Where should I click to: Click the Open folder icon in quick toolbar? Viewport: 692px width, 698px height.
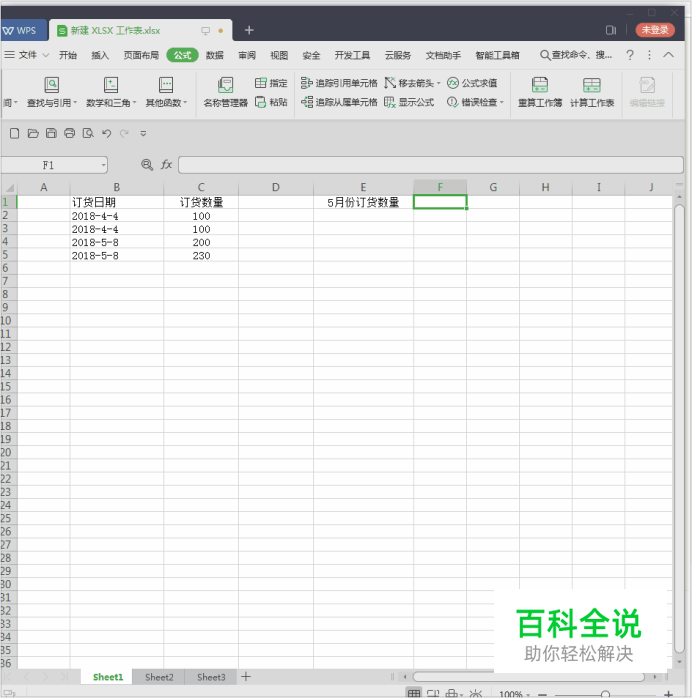tap(33, 133)
